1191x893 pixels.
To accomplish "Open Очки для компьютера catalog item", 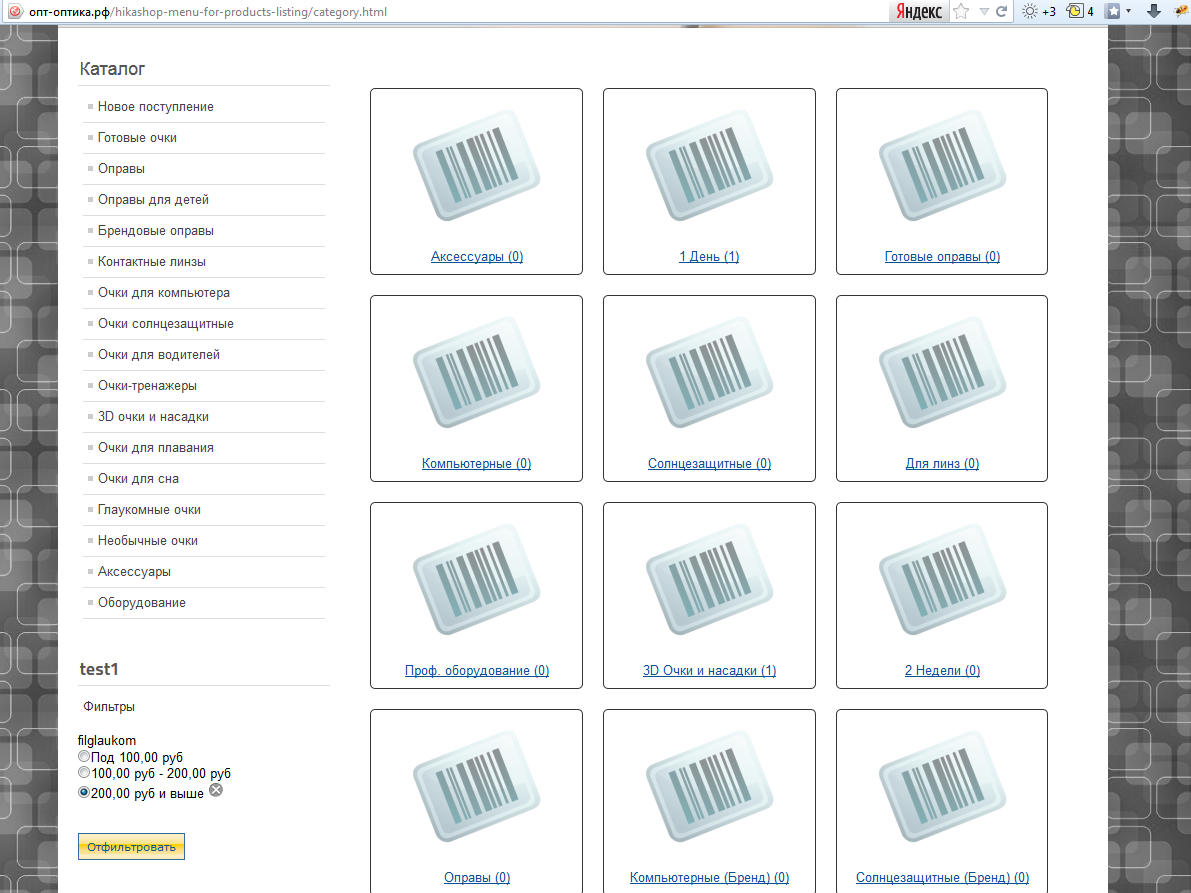I will coord(164,293).
